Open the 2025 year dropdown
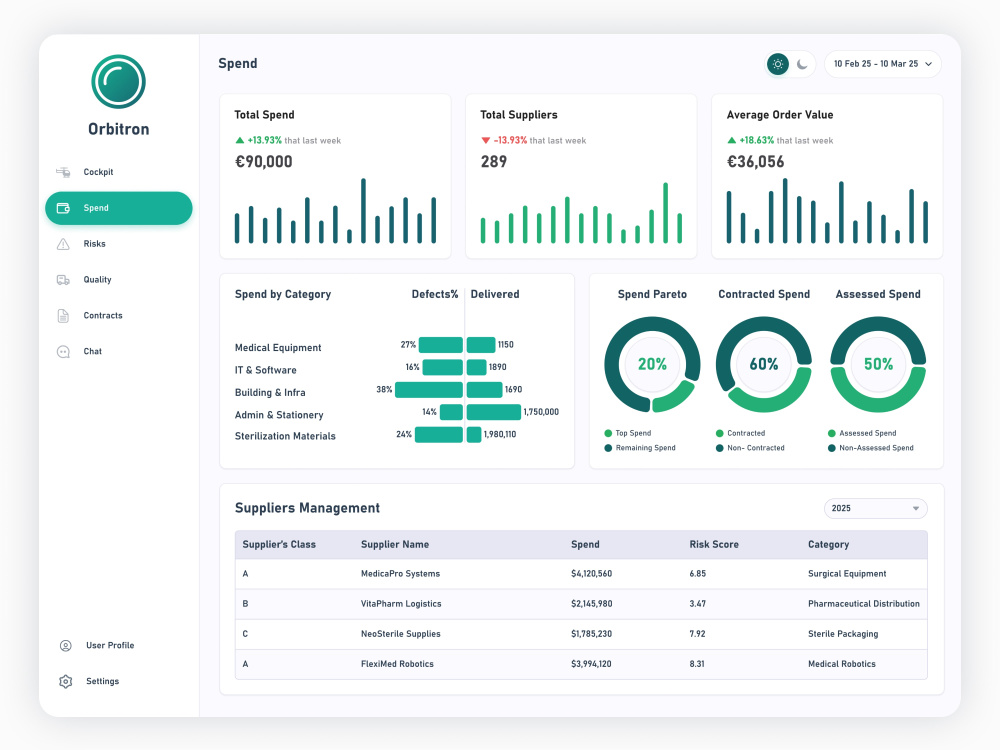The height and width of the screenshot is (750, 1000). click(x=876, y=508)
